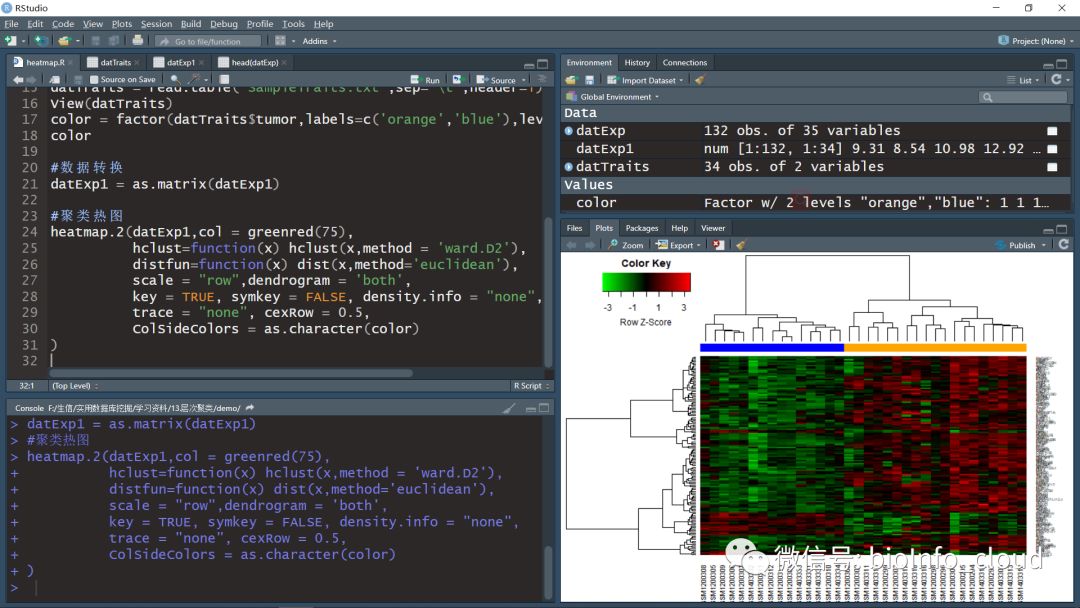This screenshot has height=608, width=1080.
Task: Click the code tools magic wand
Action: [x=195, y=80]
